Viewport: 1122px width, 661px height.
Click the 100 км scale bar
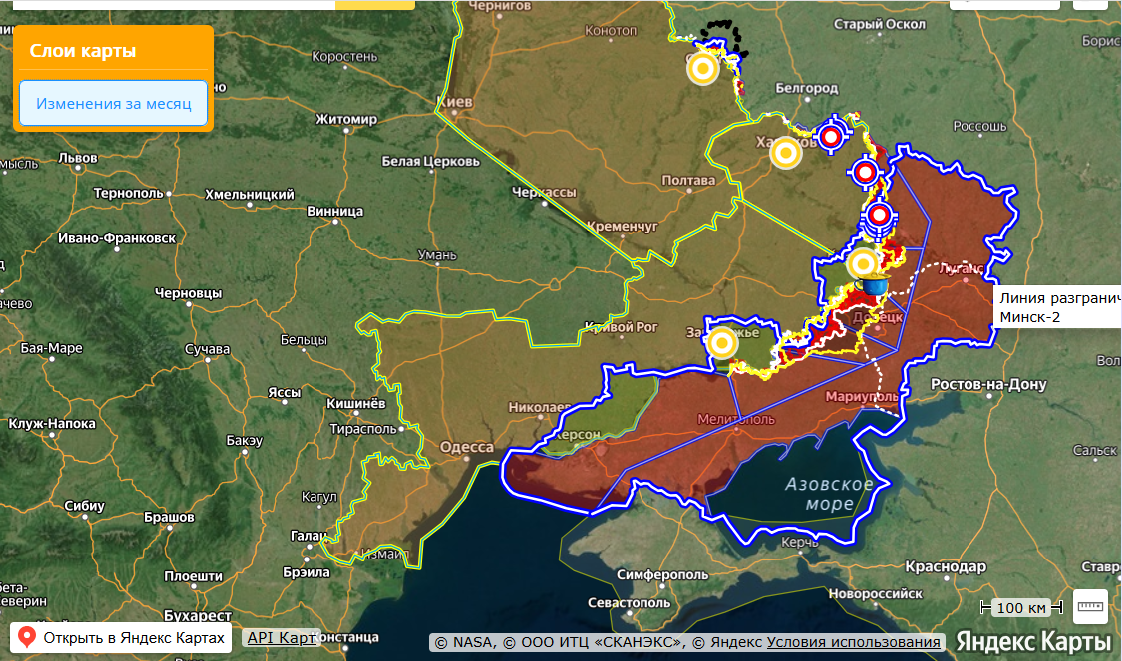point(1020,607)
